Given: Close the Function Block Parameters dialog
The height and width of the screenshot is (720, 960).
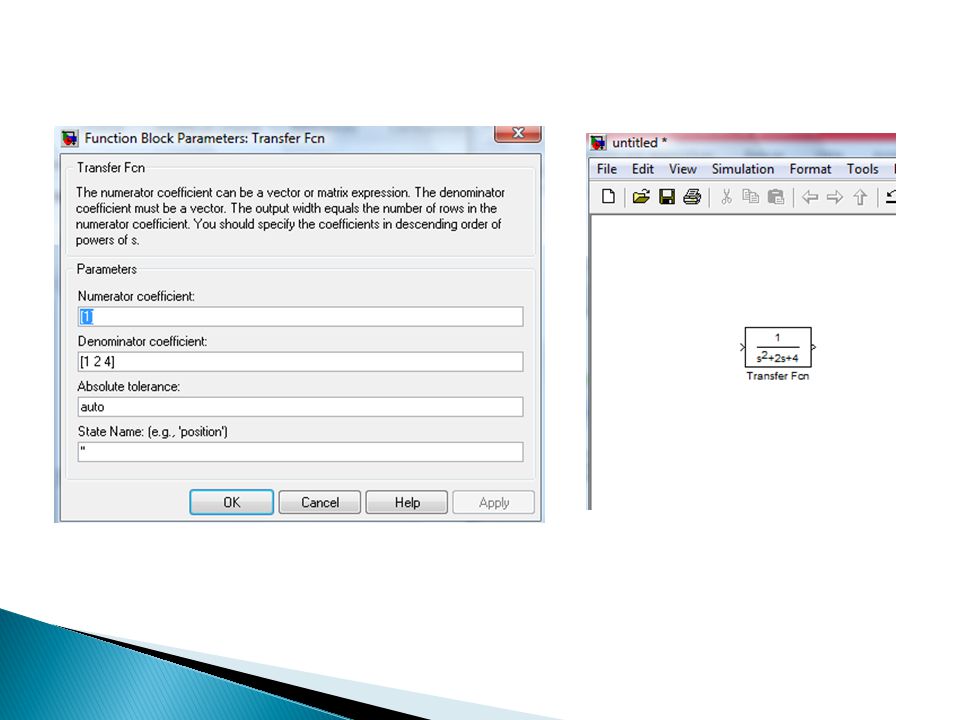Looking at the screenshot, I should [x=518, y=133].
